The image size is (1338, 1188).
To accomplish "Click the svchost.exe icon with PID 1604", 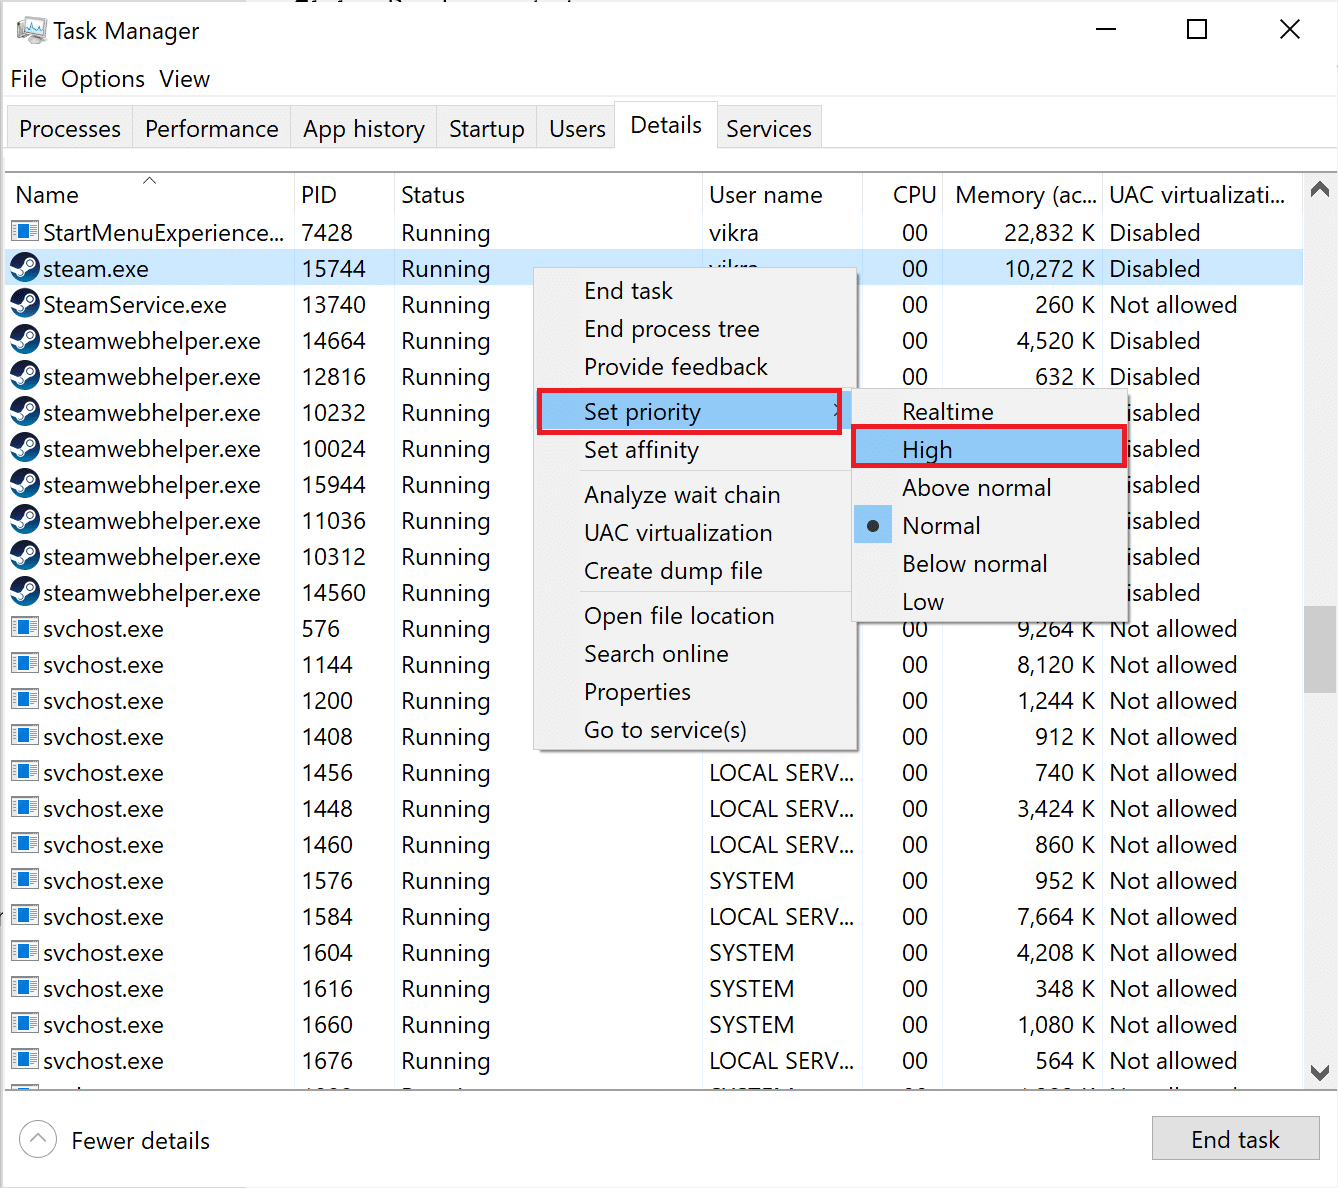I will point(23,952).
